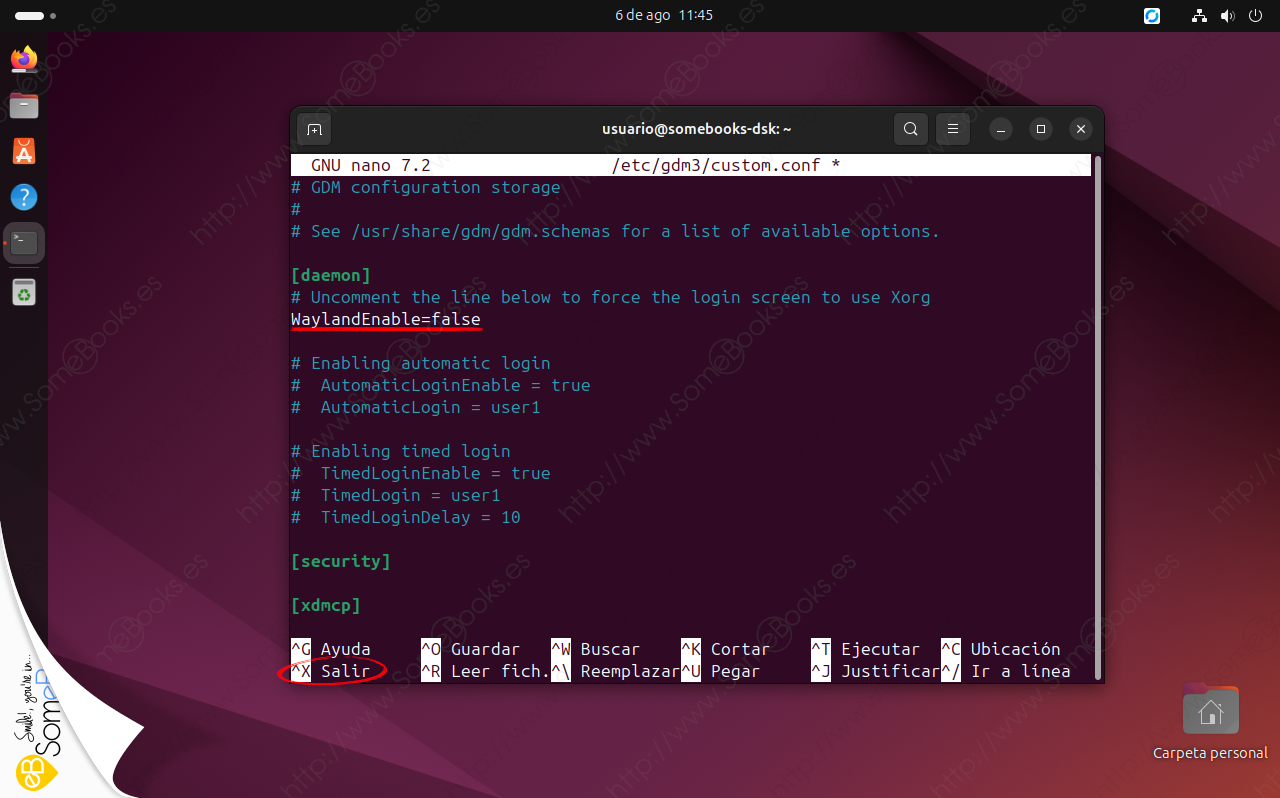Viewport: 1280px width, 798px height.
Task: Click the ^X Salir shortcut
Action: coord(331,671)
